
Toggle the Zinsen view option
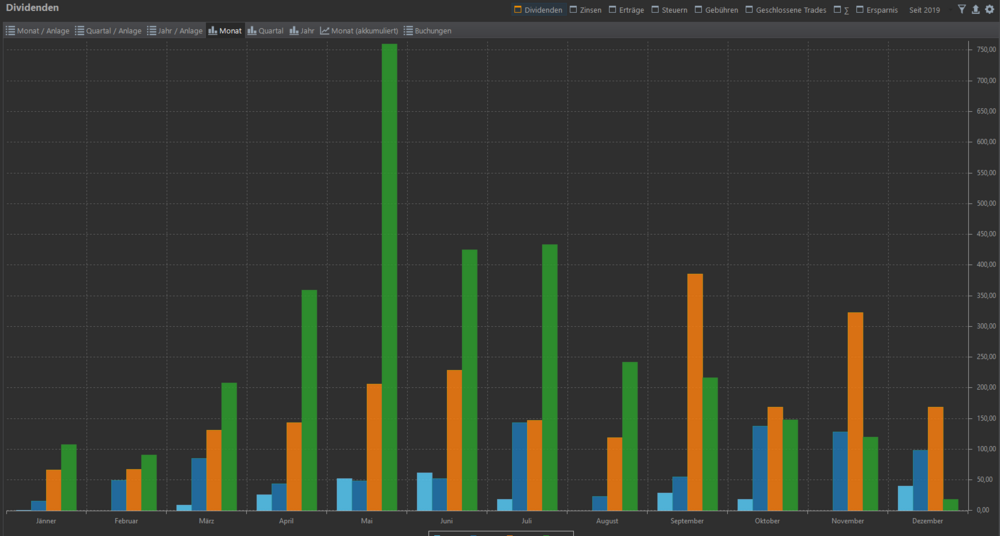click(585, 10)
